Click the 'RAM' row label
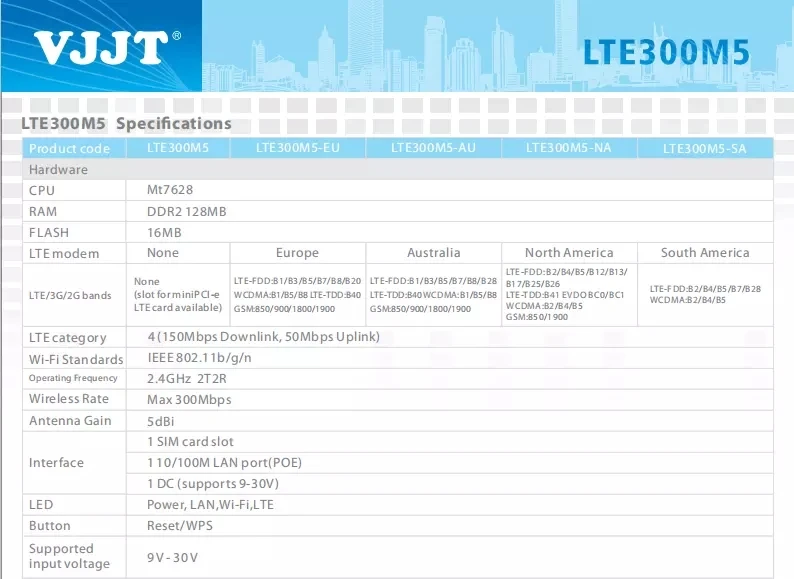This screenshot has width=794, height=579. pos(43,211)
